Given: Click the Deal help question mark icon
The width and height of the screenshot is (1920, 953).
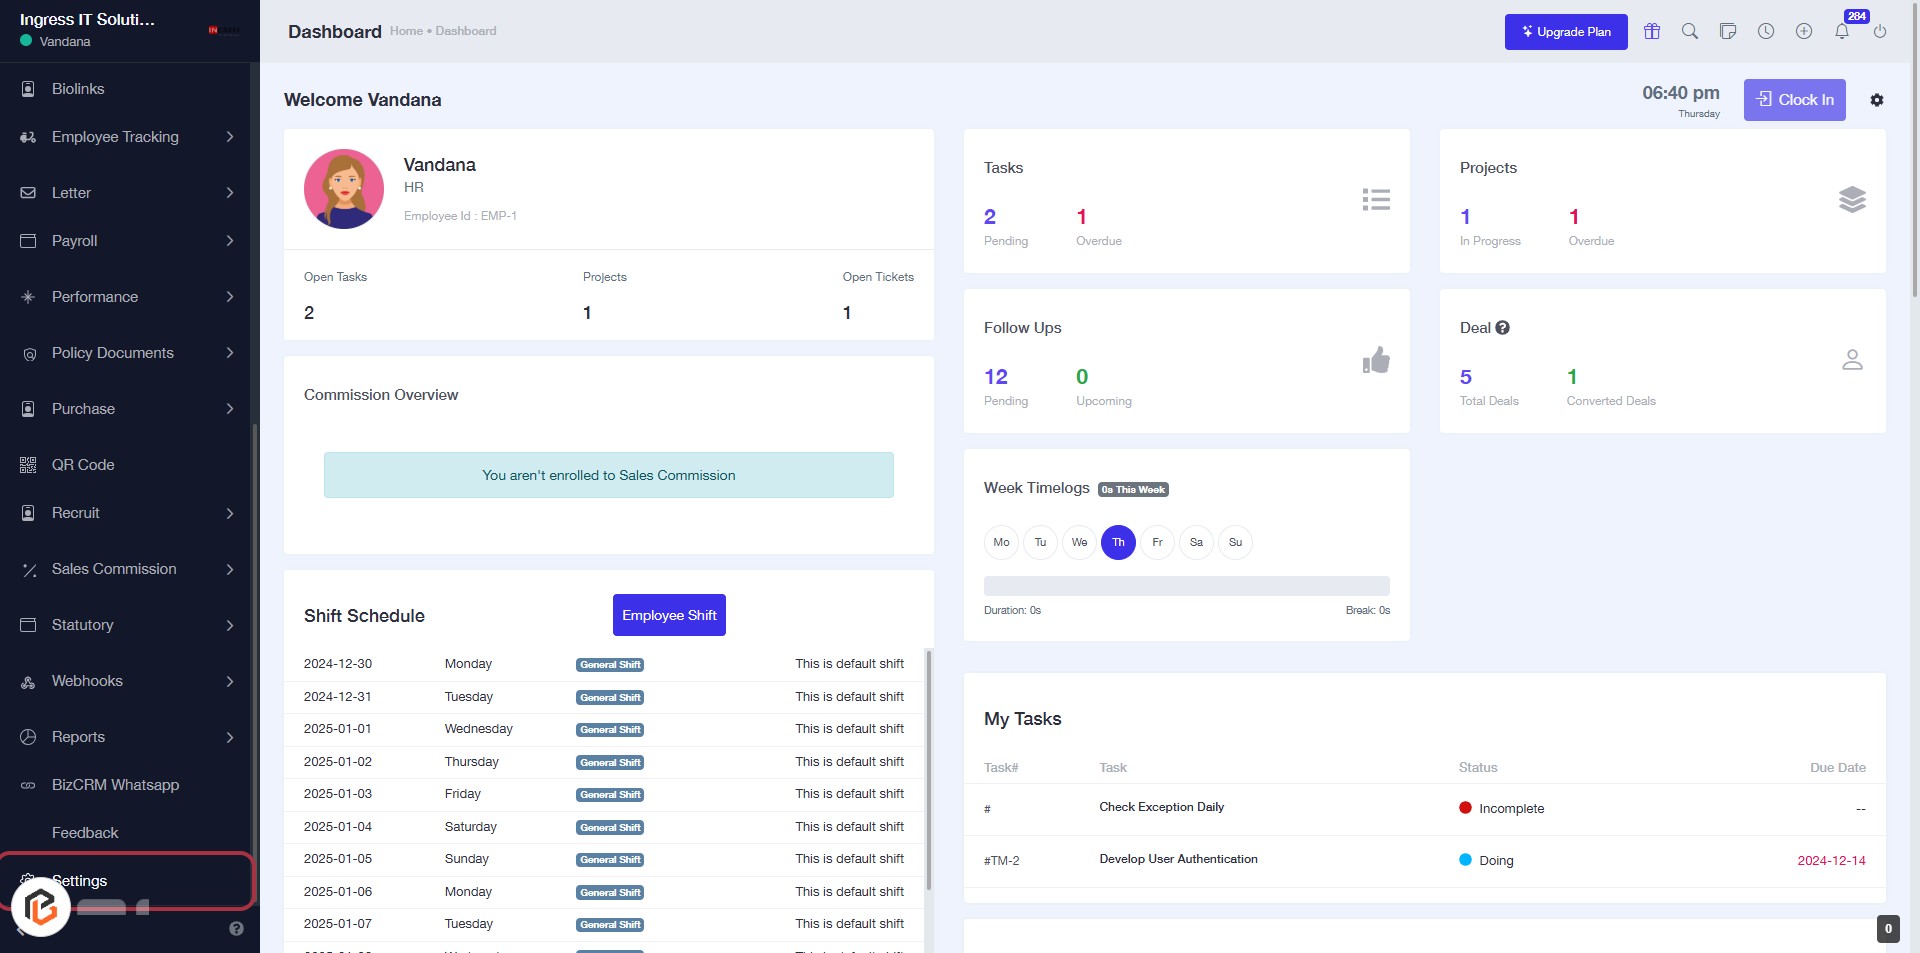Looking at the screenshot, I should point(1502,328).
